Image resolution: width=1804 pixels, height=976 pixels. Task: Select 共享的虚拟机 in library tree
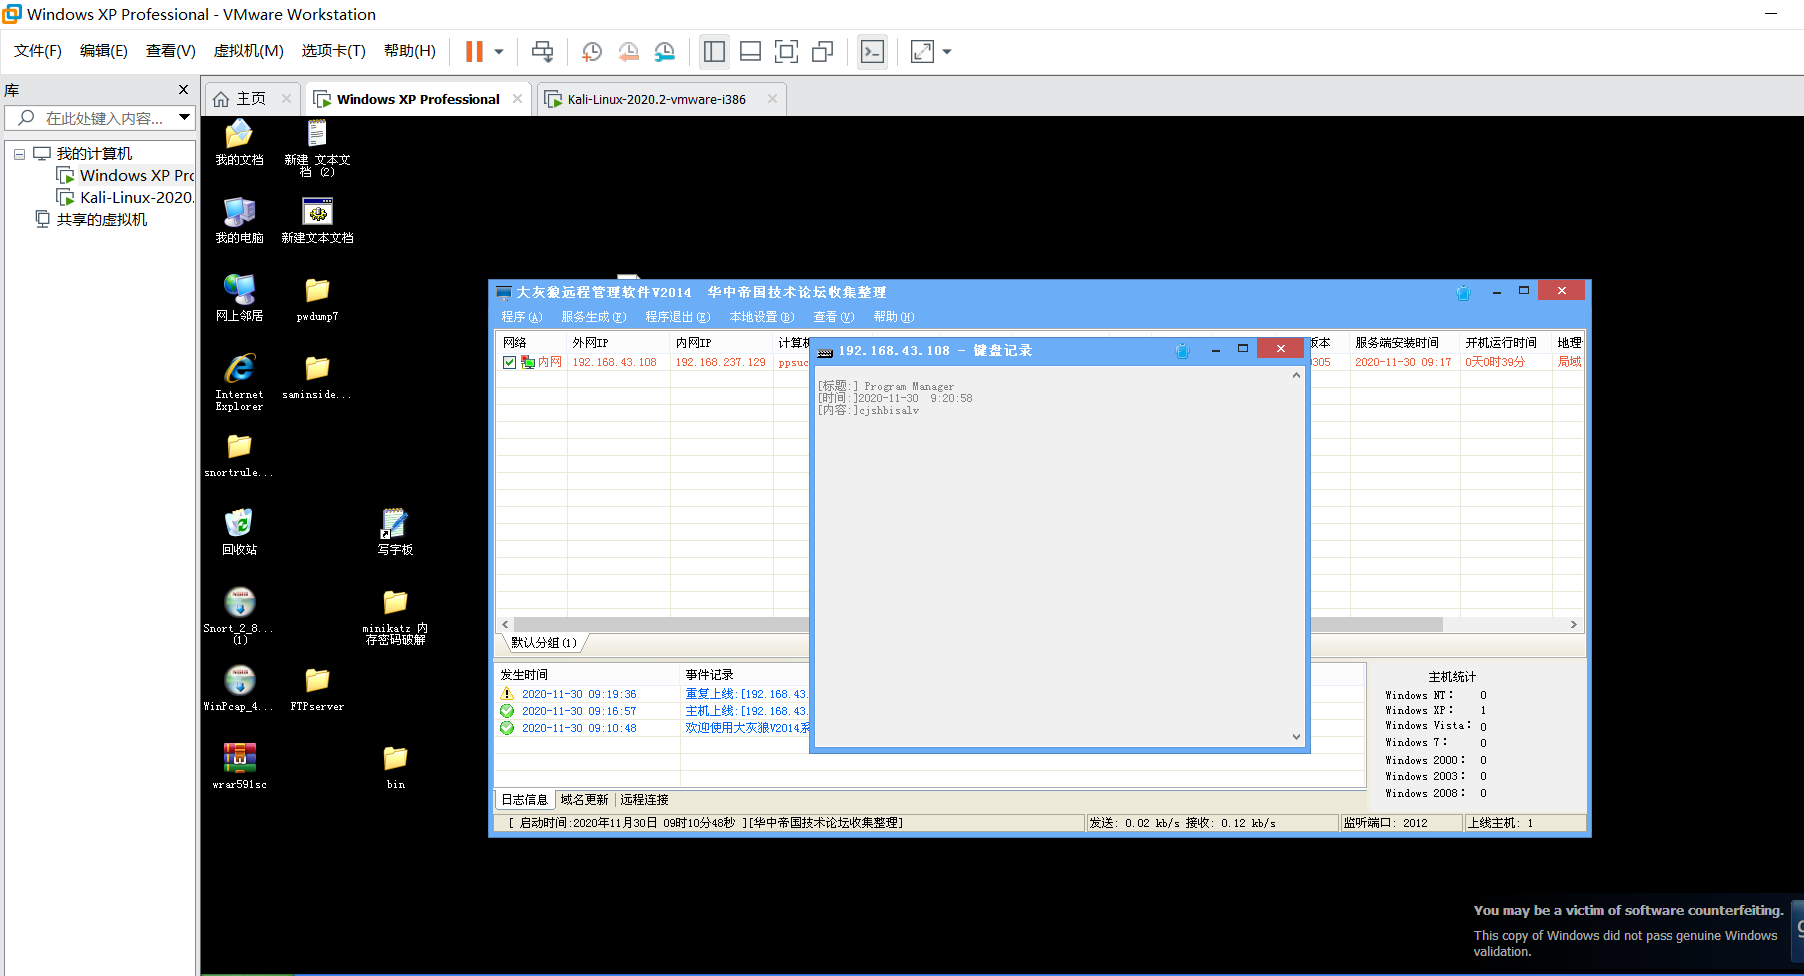(x=91, y=220)
